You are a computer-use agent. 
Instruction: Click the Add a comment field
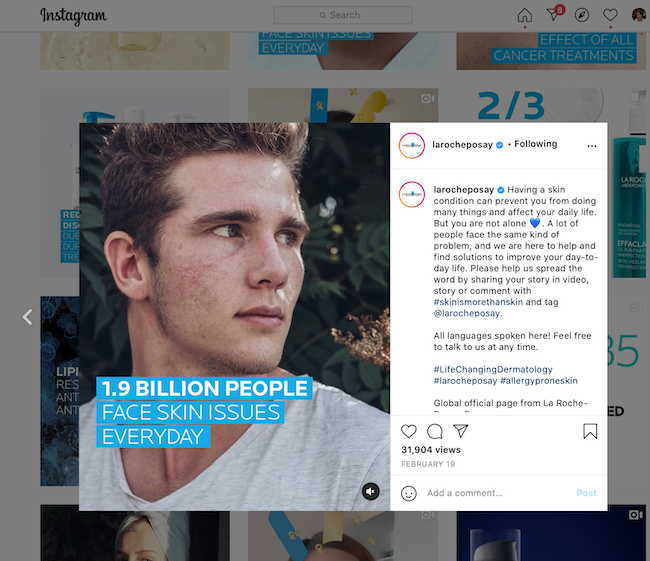point(497,493)
